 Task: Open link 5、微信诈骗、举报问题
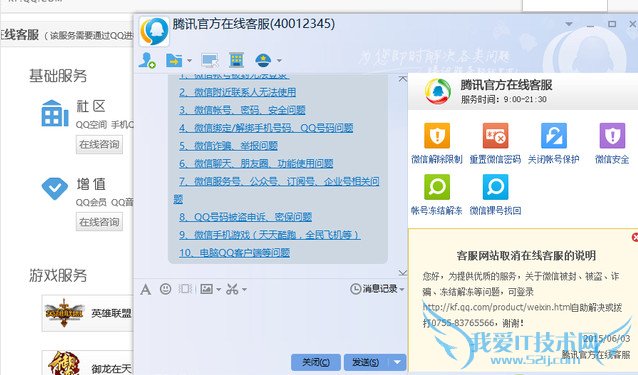(228, 146)
